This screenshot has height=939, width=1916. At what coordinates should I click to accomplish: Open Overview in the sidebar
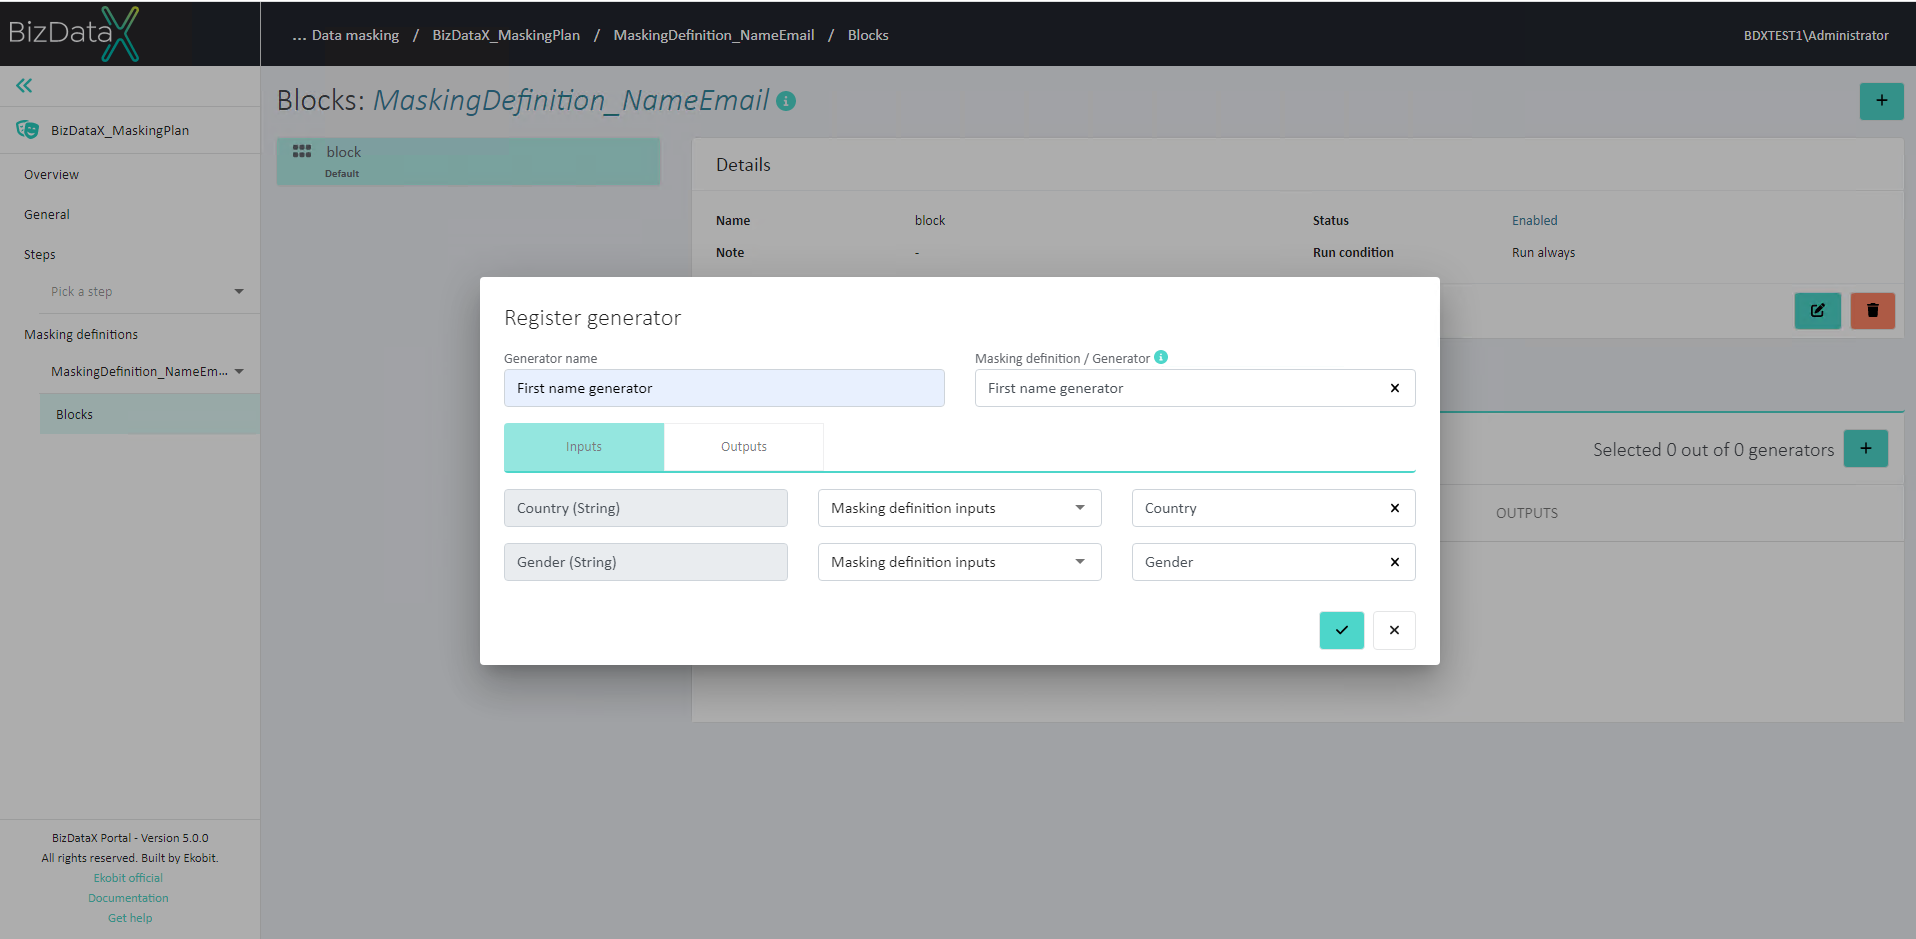coord(51,175)
